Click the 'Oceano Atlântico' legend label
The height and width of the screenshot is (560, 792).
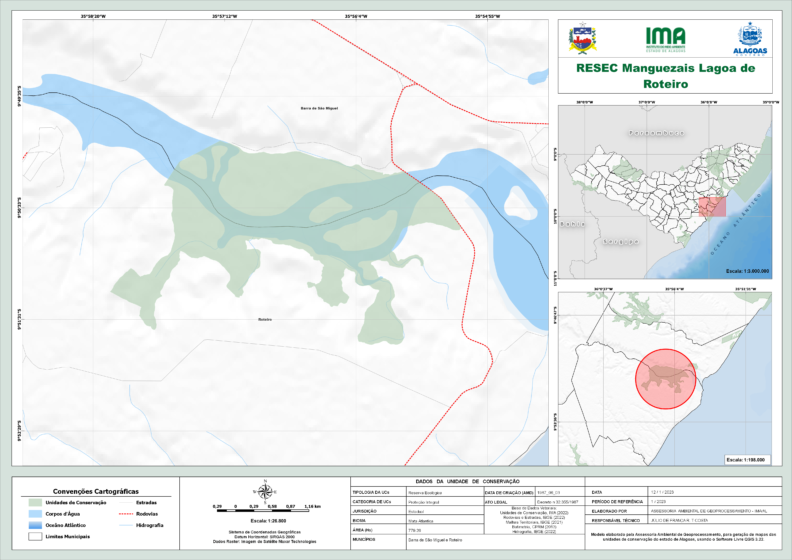[x=66, y=525]
